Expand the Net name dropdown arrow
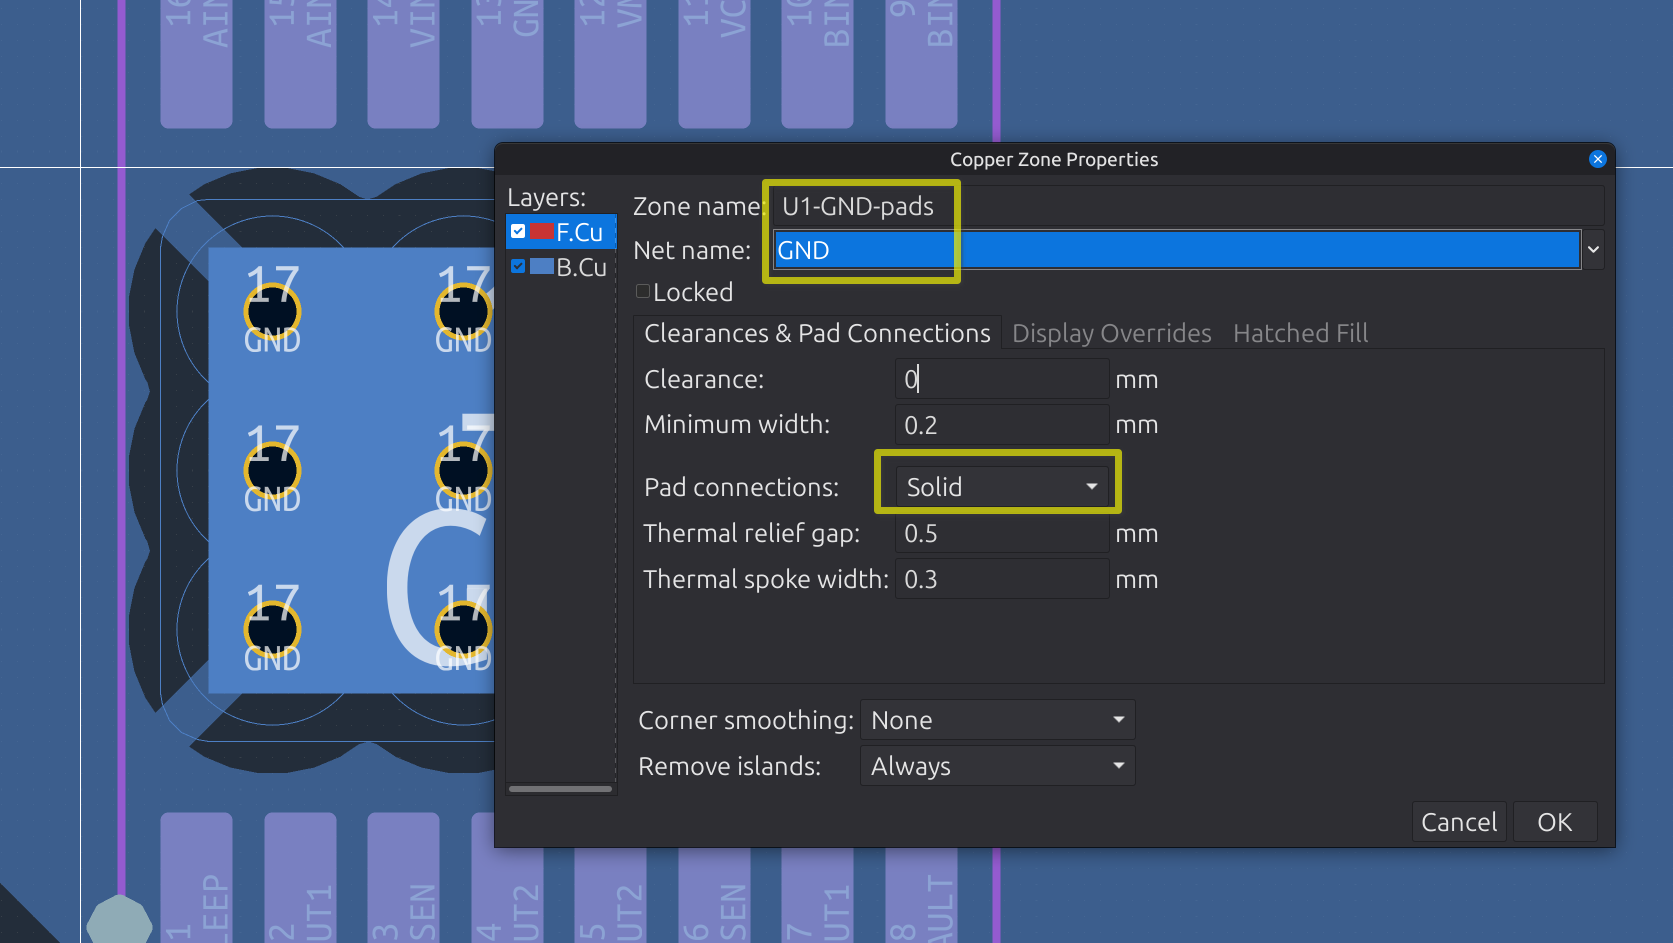This screenshot has height=943, width=1673. pos(1593,250)
